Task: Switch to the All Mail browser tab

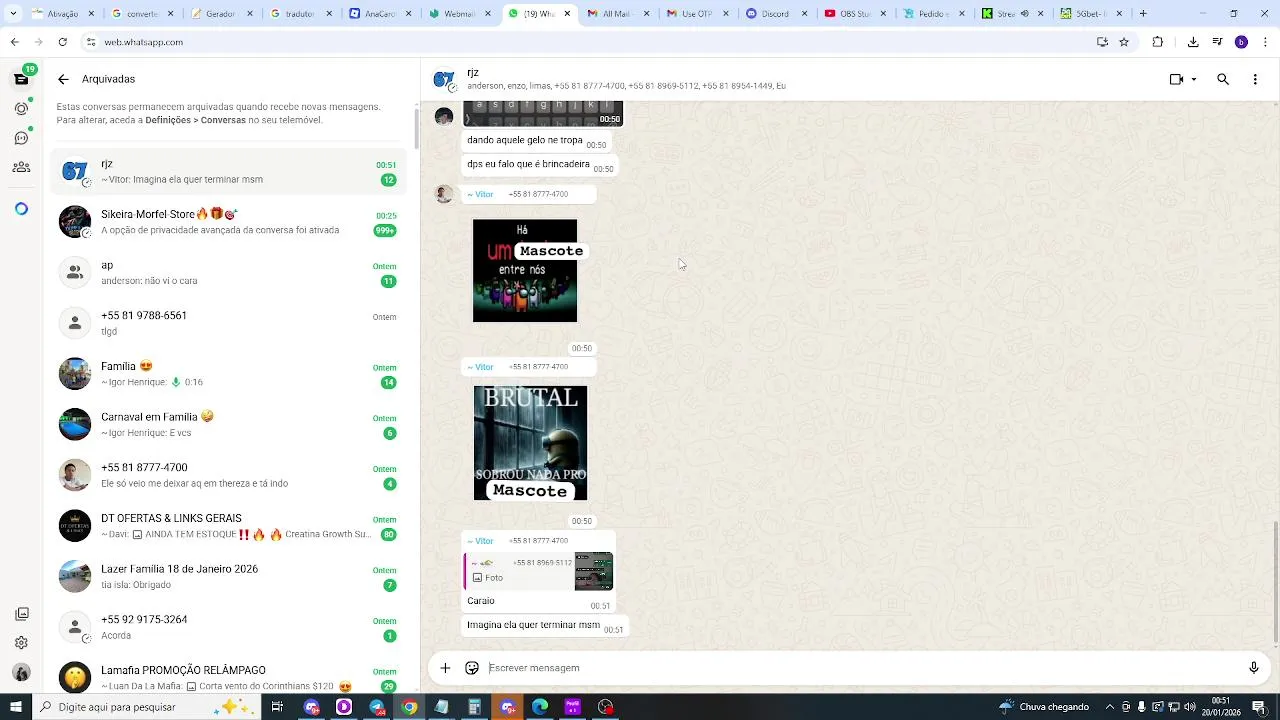Action: point(616,14)
